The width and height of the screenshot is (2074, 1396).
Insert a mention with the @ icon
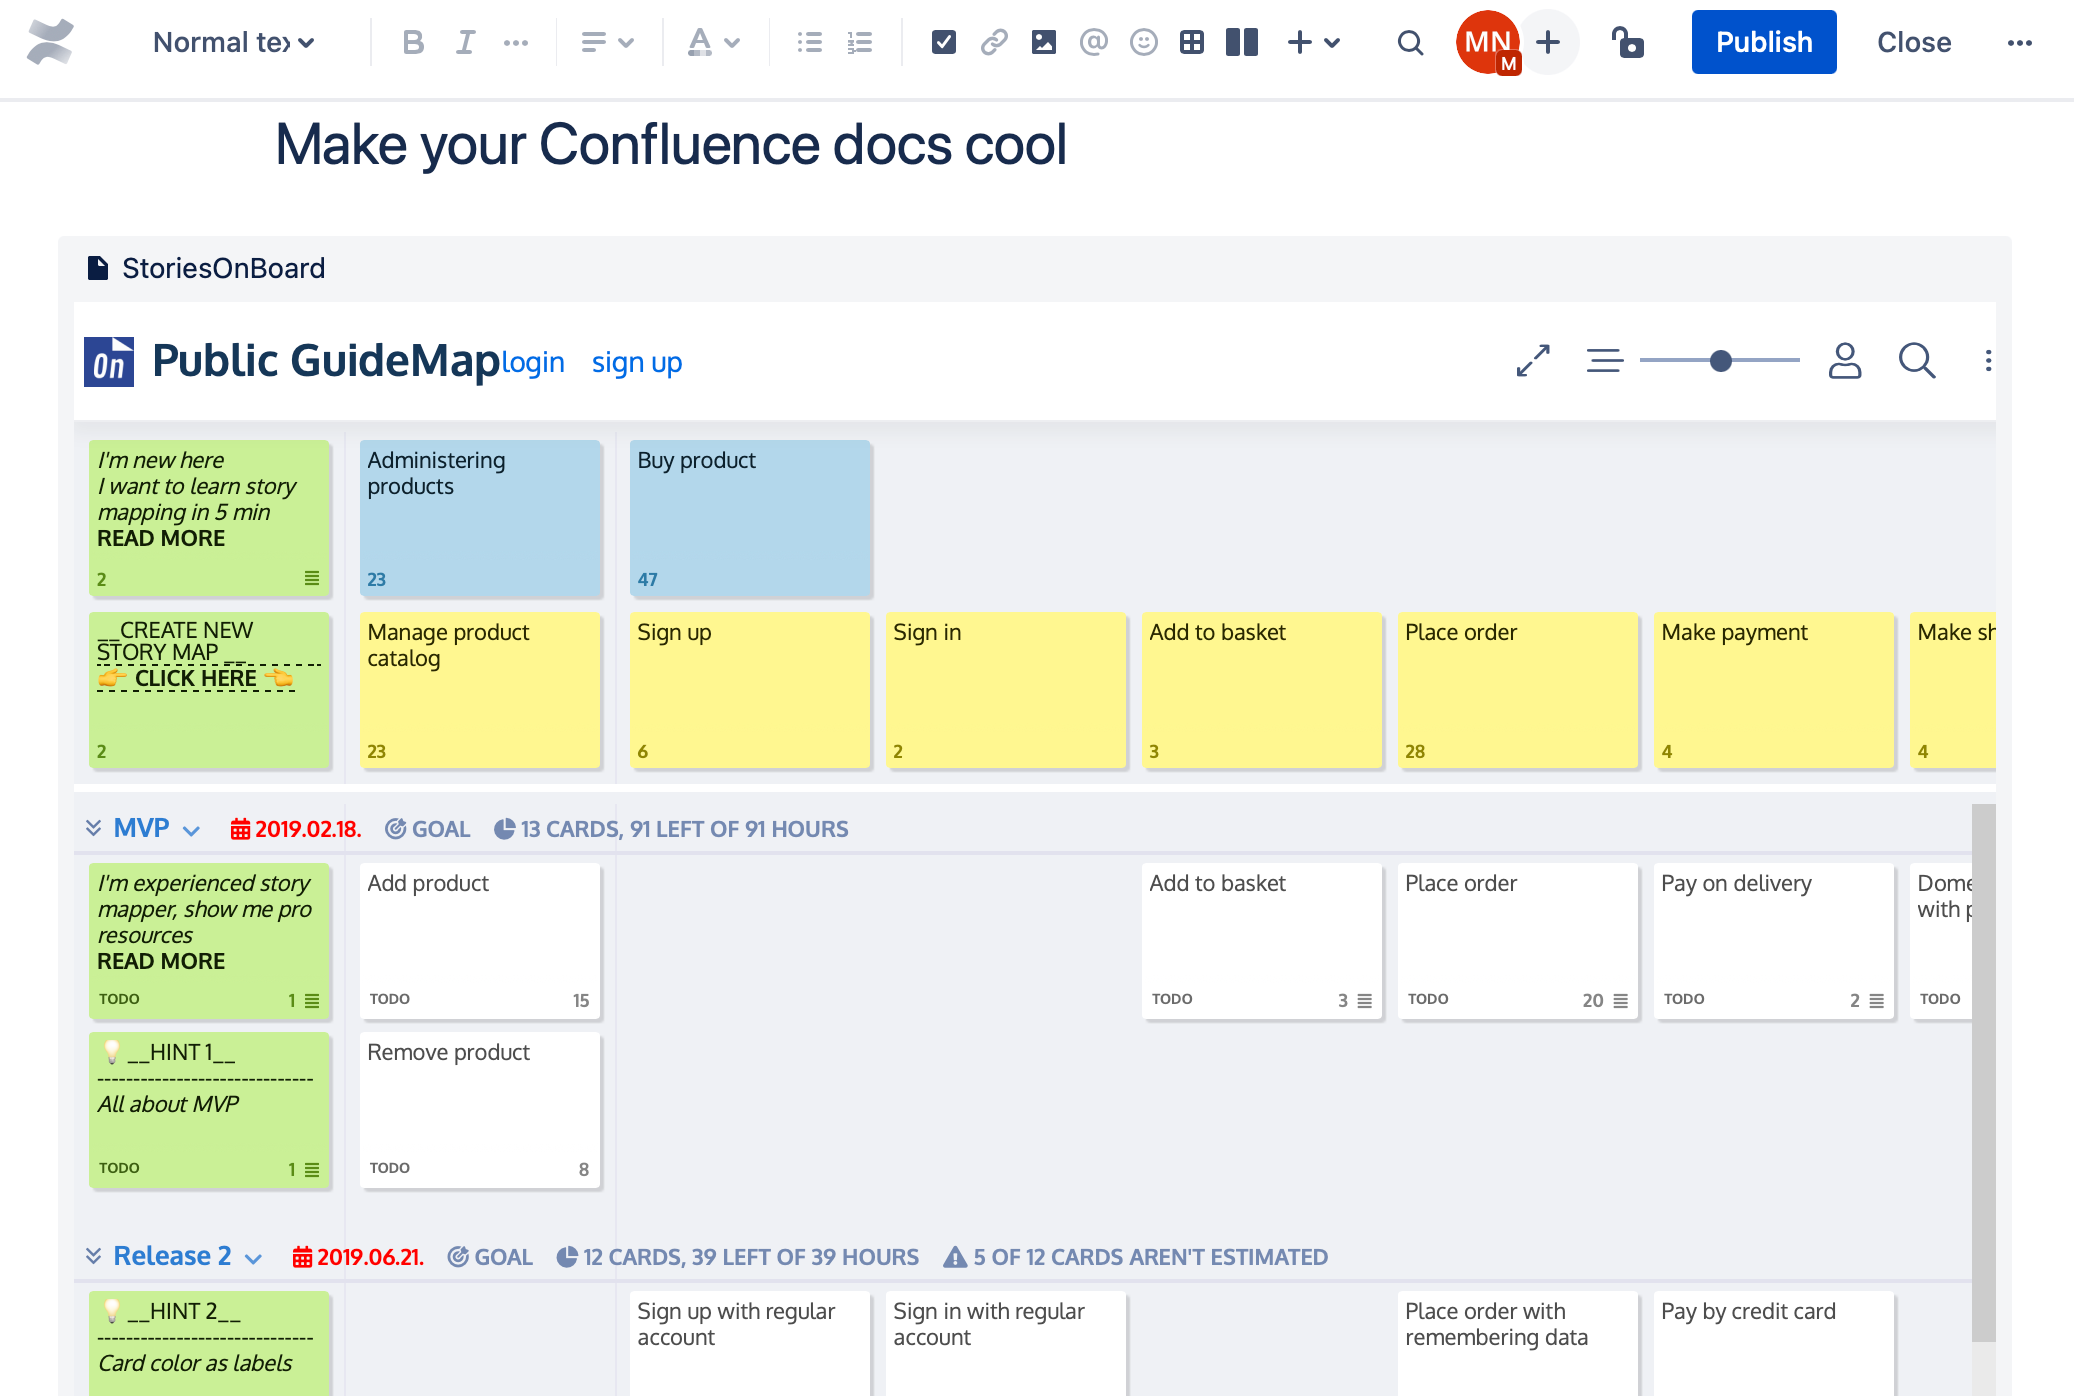pyautogui.click(x=1093, y=42)
